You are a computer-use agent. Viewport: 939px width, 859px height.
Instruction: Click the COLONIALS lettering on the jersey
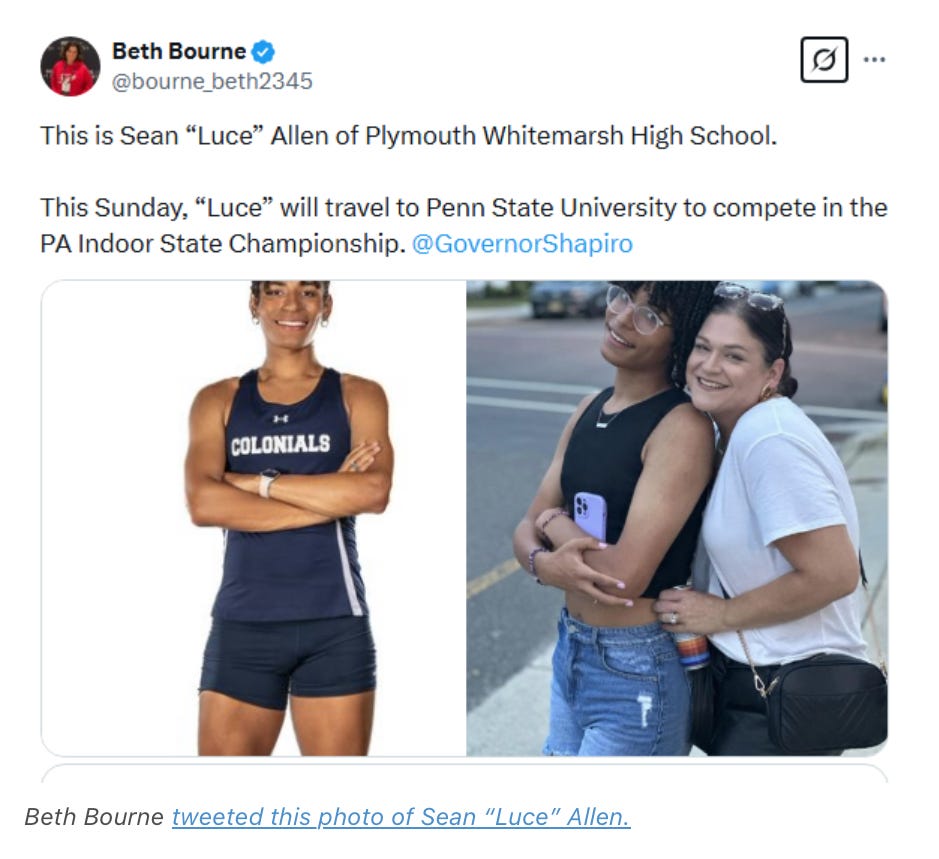point(280,444)
